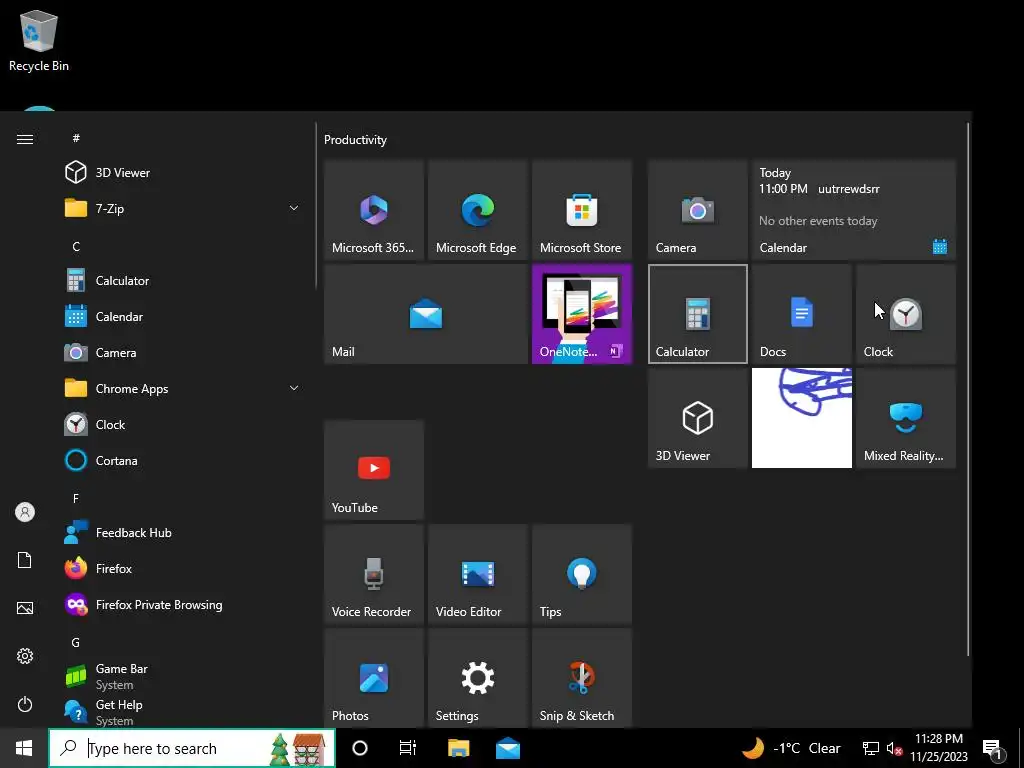Open the Settings gear in the Start sidebar

pyautogui.click(x=25, y=656)
